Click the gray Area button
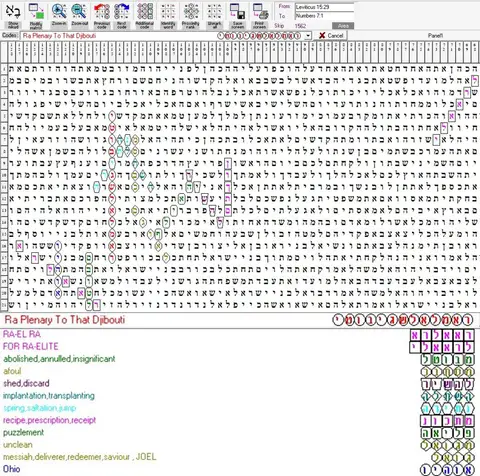480x476 pixels. 343,26
